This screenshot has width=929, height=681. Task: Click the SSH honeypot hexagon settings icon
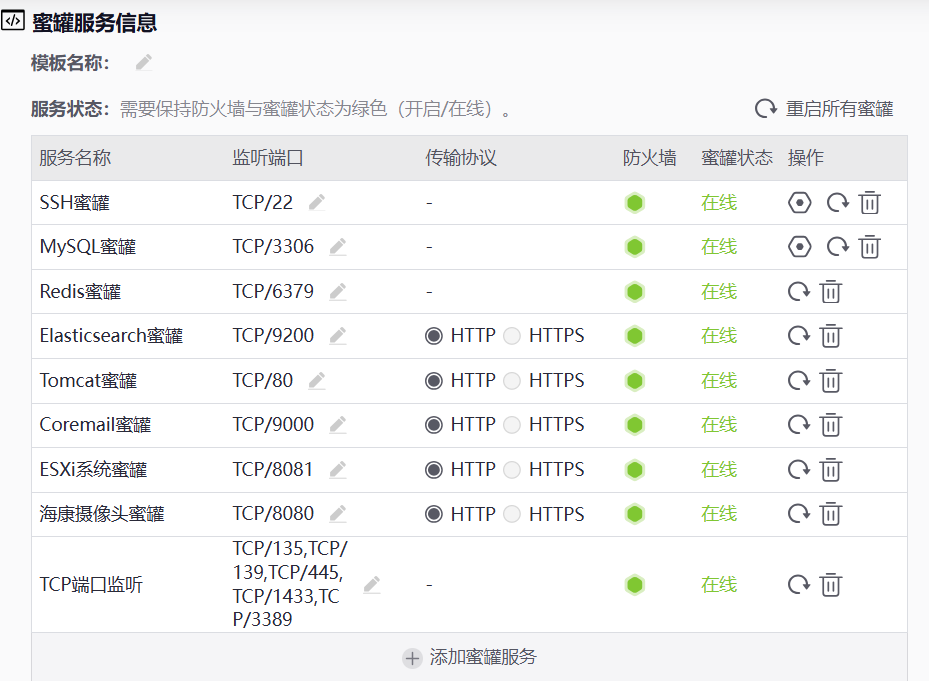point(799,203)
